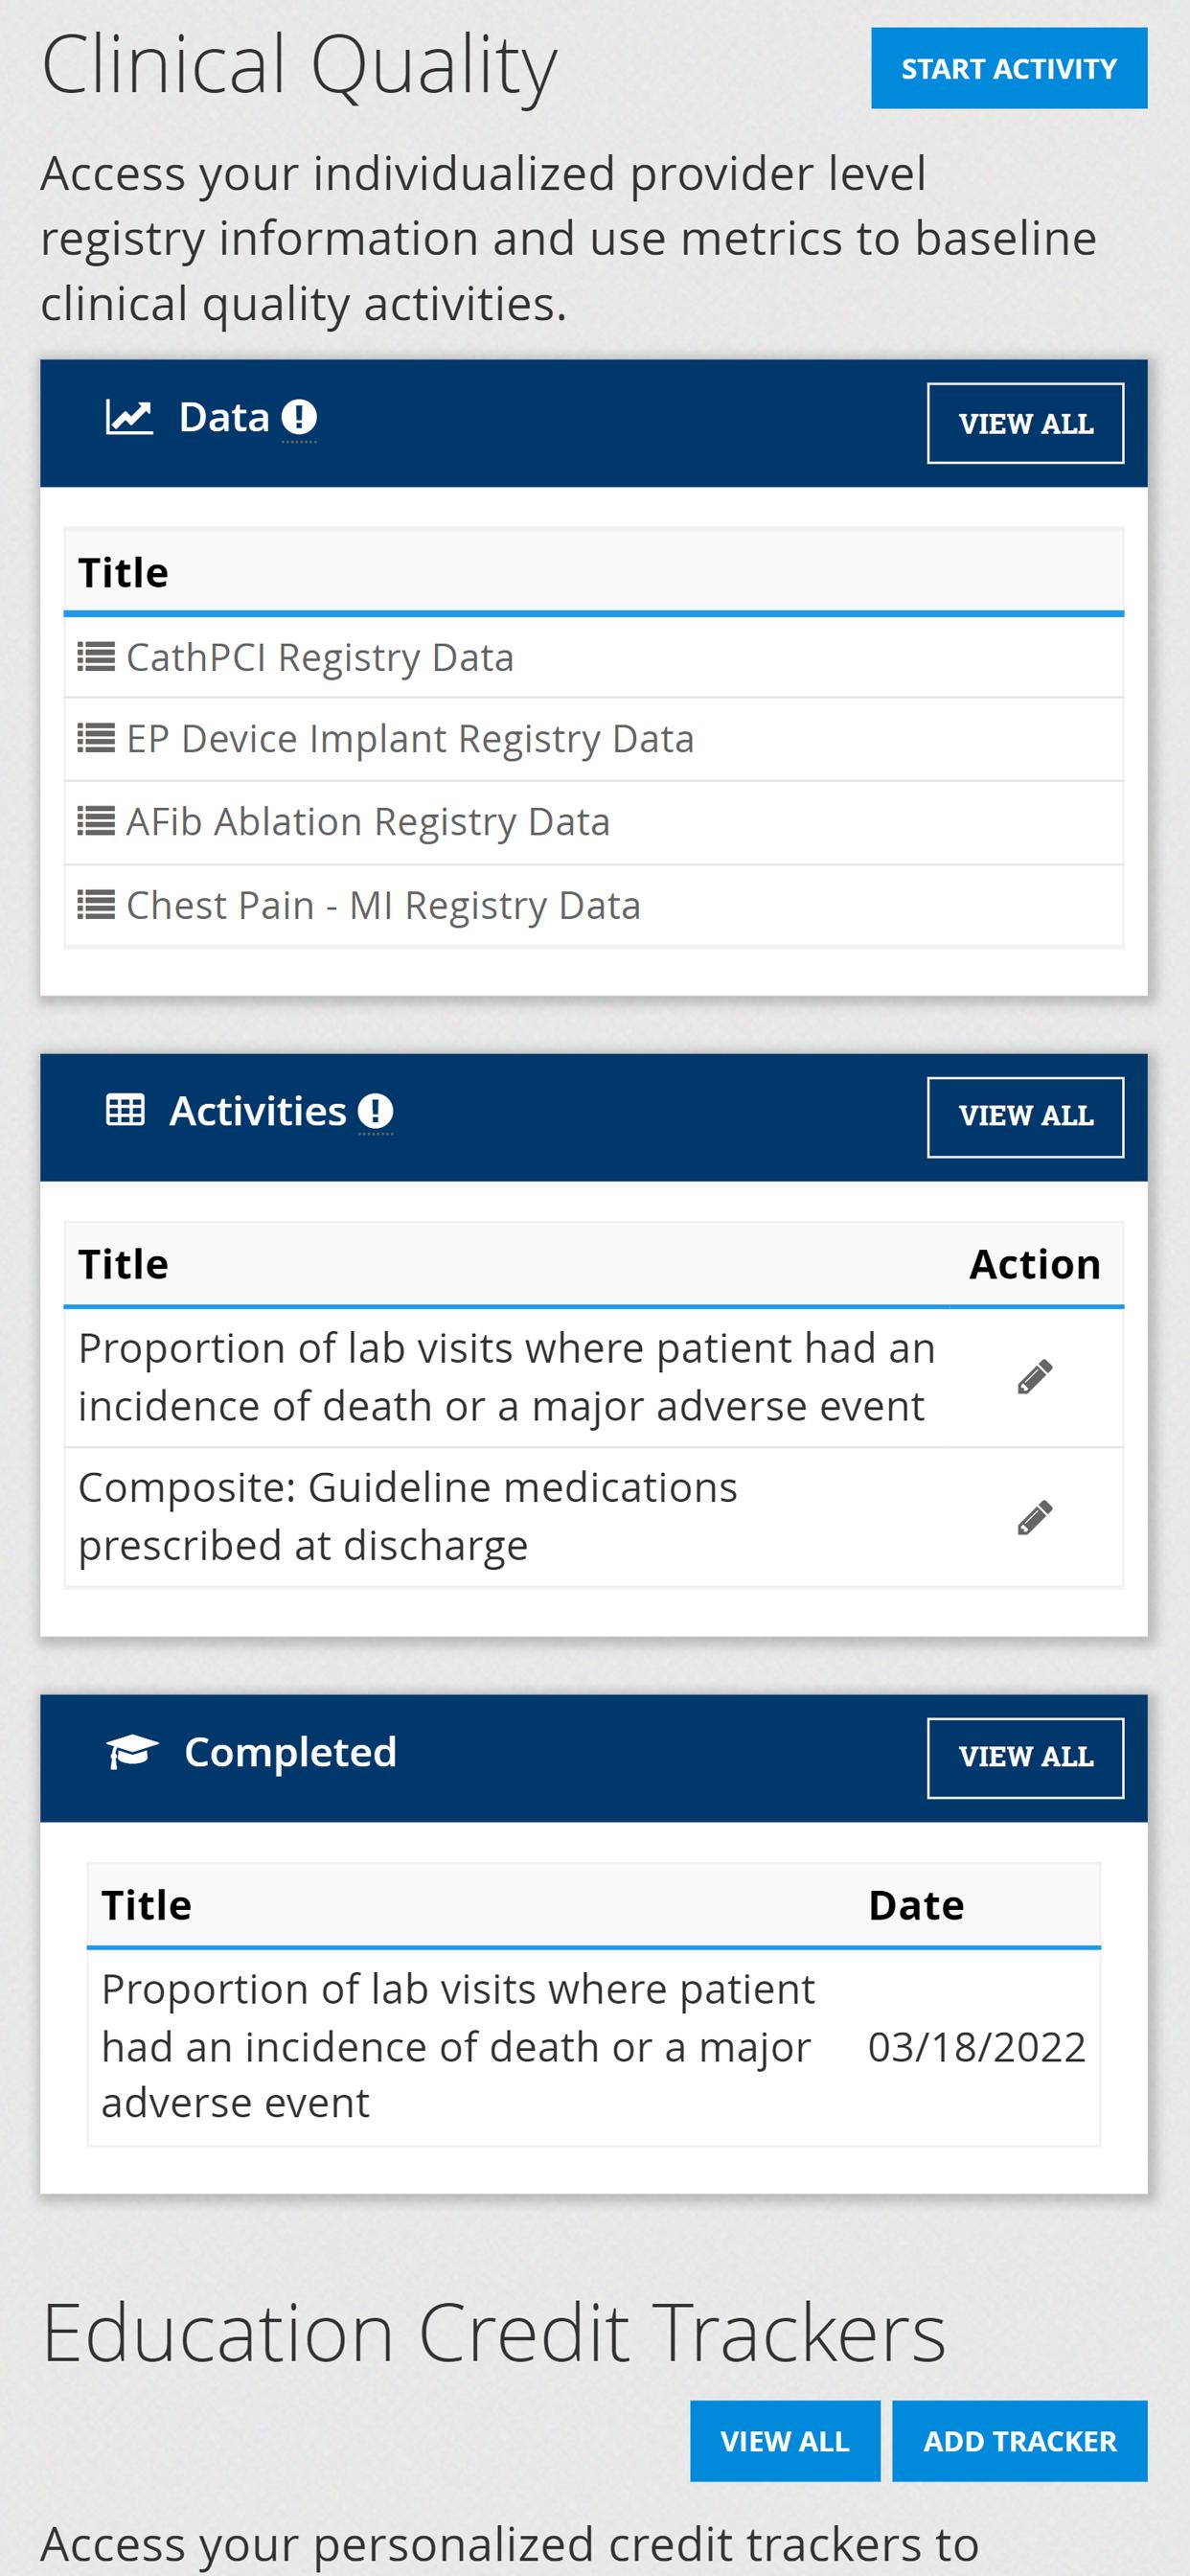Click the graduation cap icon beside Completed
1190x2576 pixels.
click(x=132, y=1752)
